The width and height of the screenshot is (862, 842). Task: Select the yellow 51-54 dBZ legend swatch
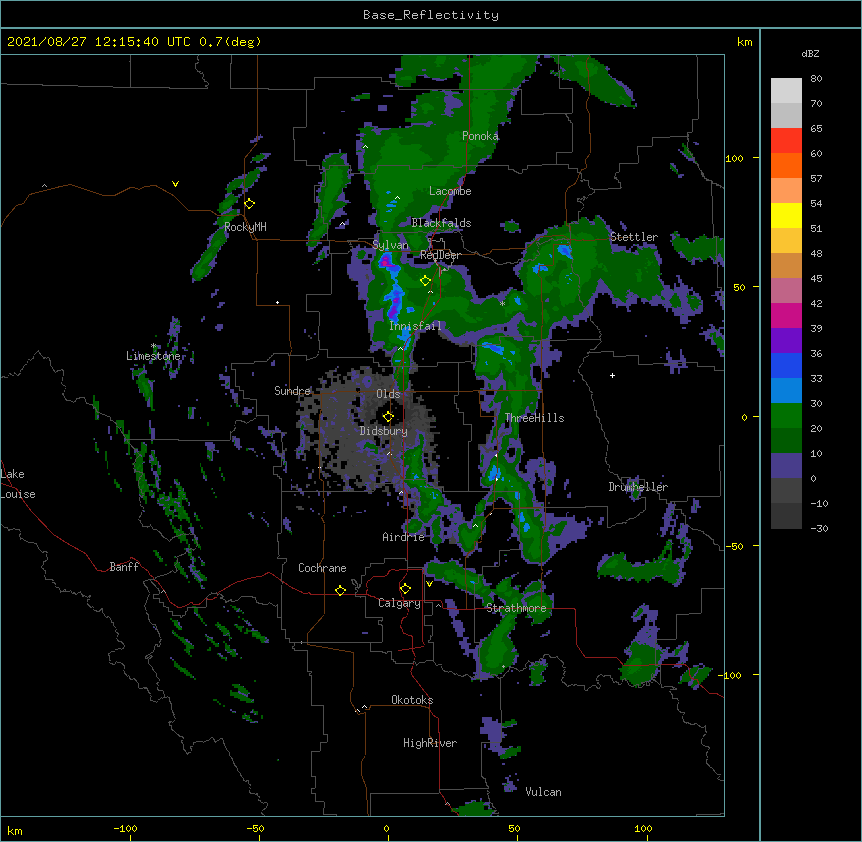click(x=786, y=215)
